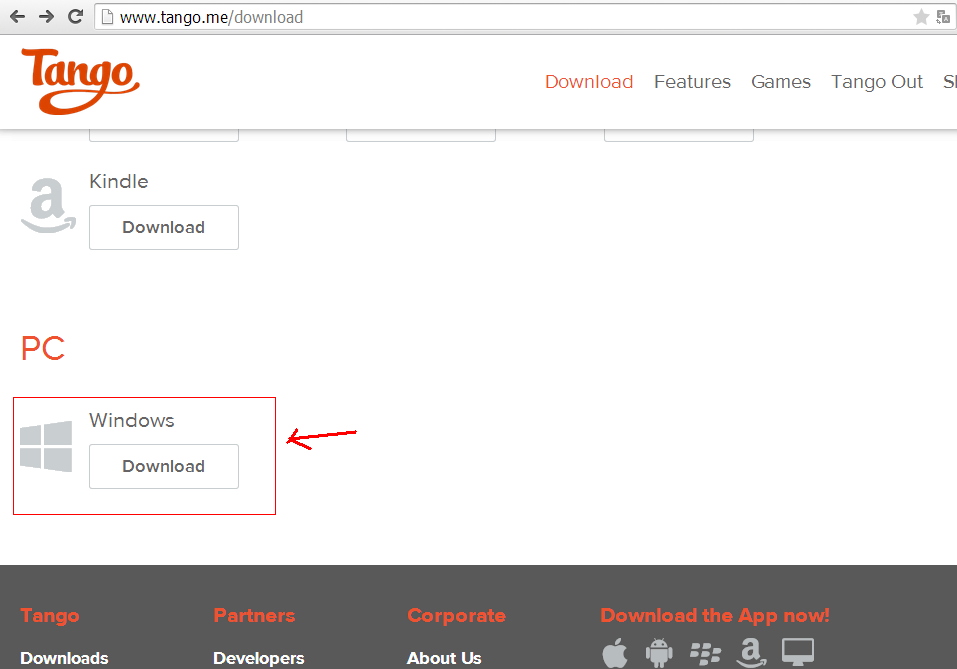The image size is (957, 669).
Task: Select the Android robot icon in footer
Action: (659, 653)
